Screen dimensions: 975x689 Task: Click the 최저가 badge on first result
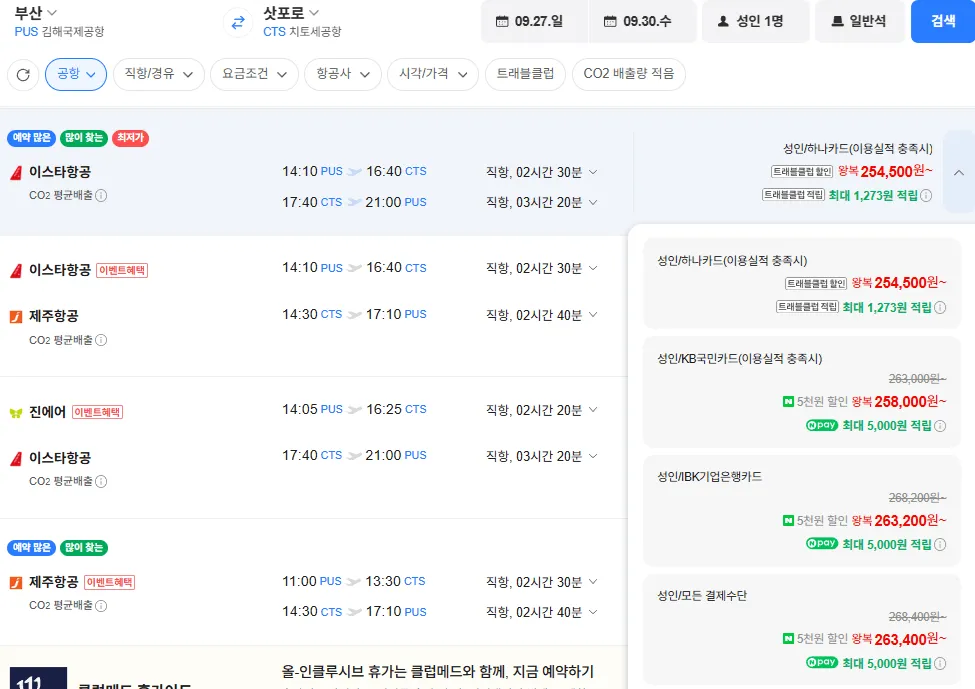(130, 137)
